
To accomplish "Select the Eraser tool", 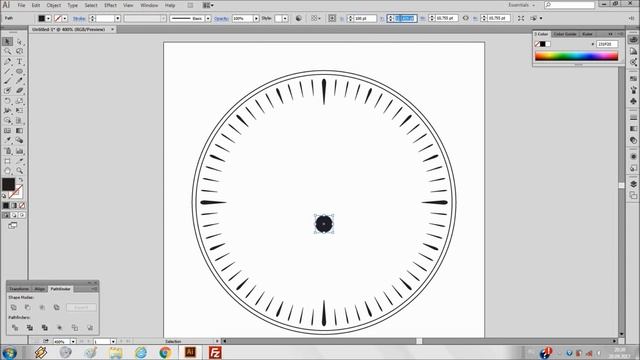I will coord(19,91).
